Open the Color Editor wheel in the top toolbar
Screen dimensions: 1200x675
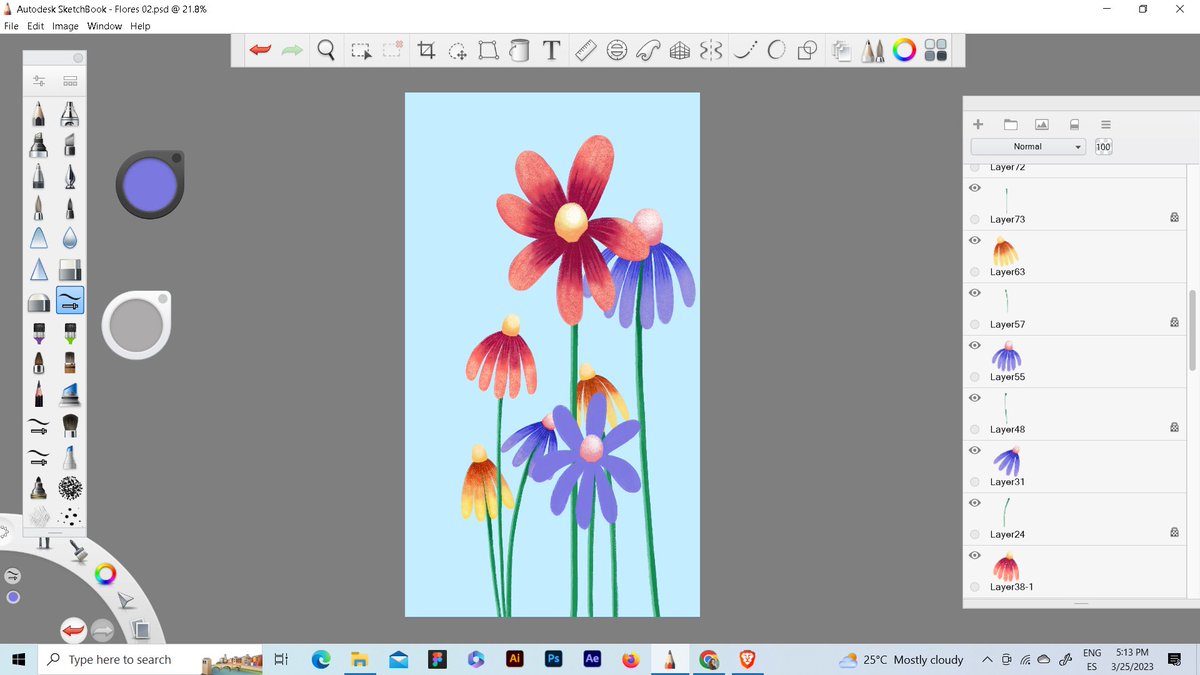pos(904,50)
